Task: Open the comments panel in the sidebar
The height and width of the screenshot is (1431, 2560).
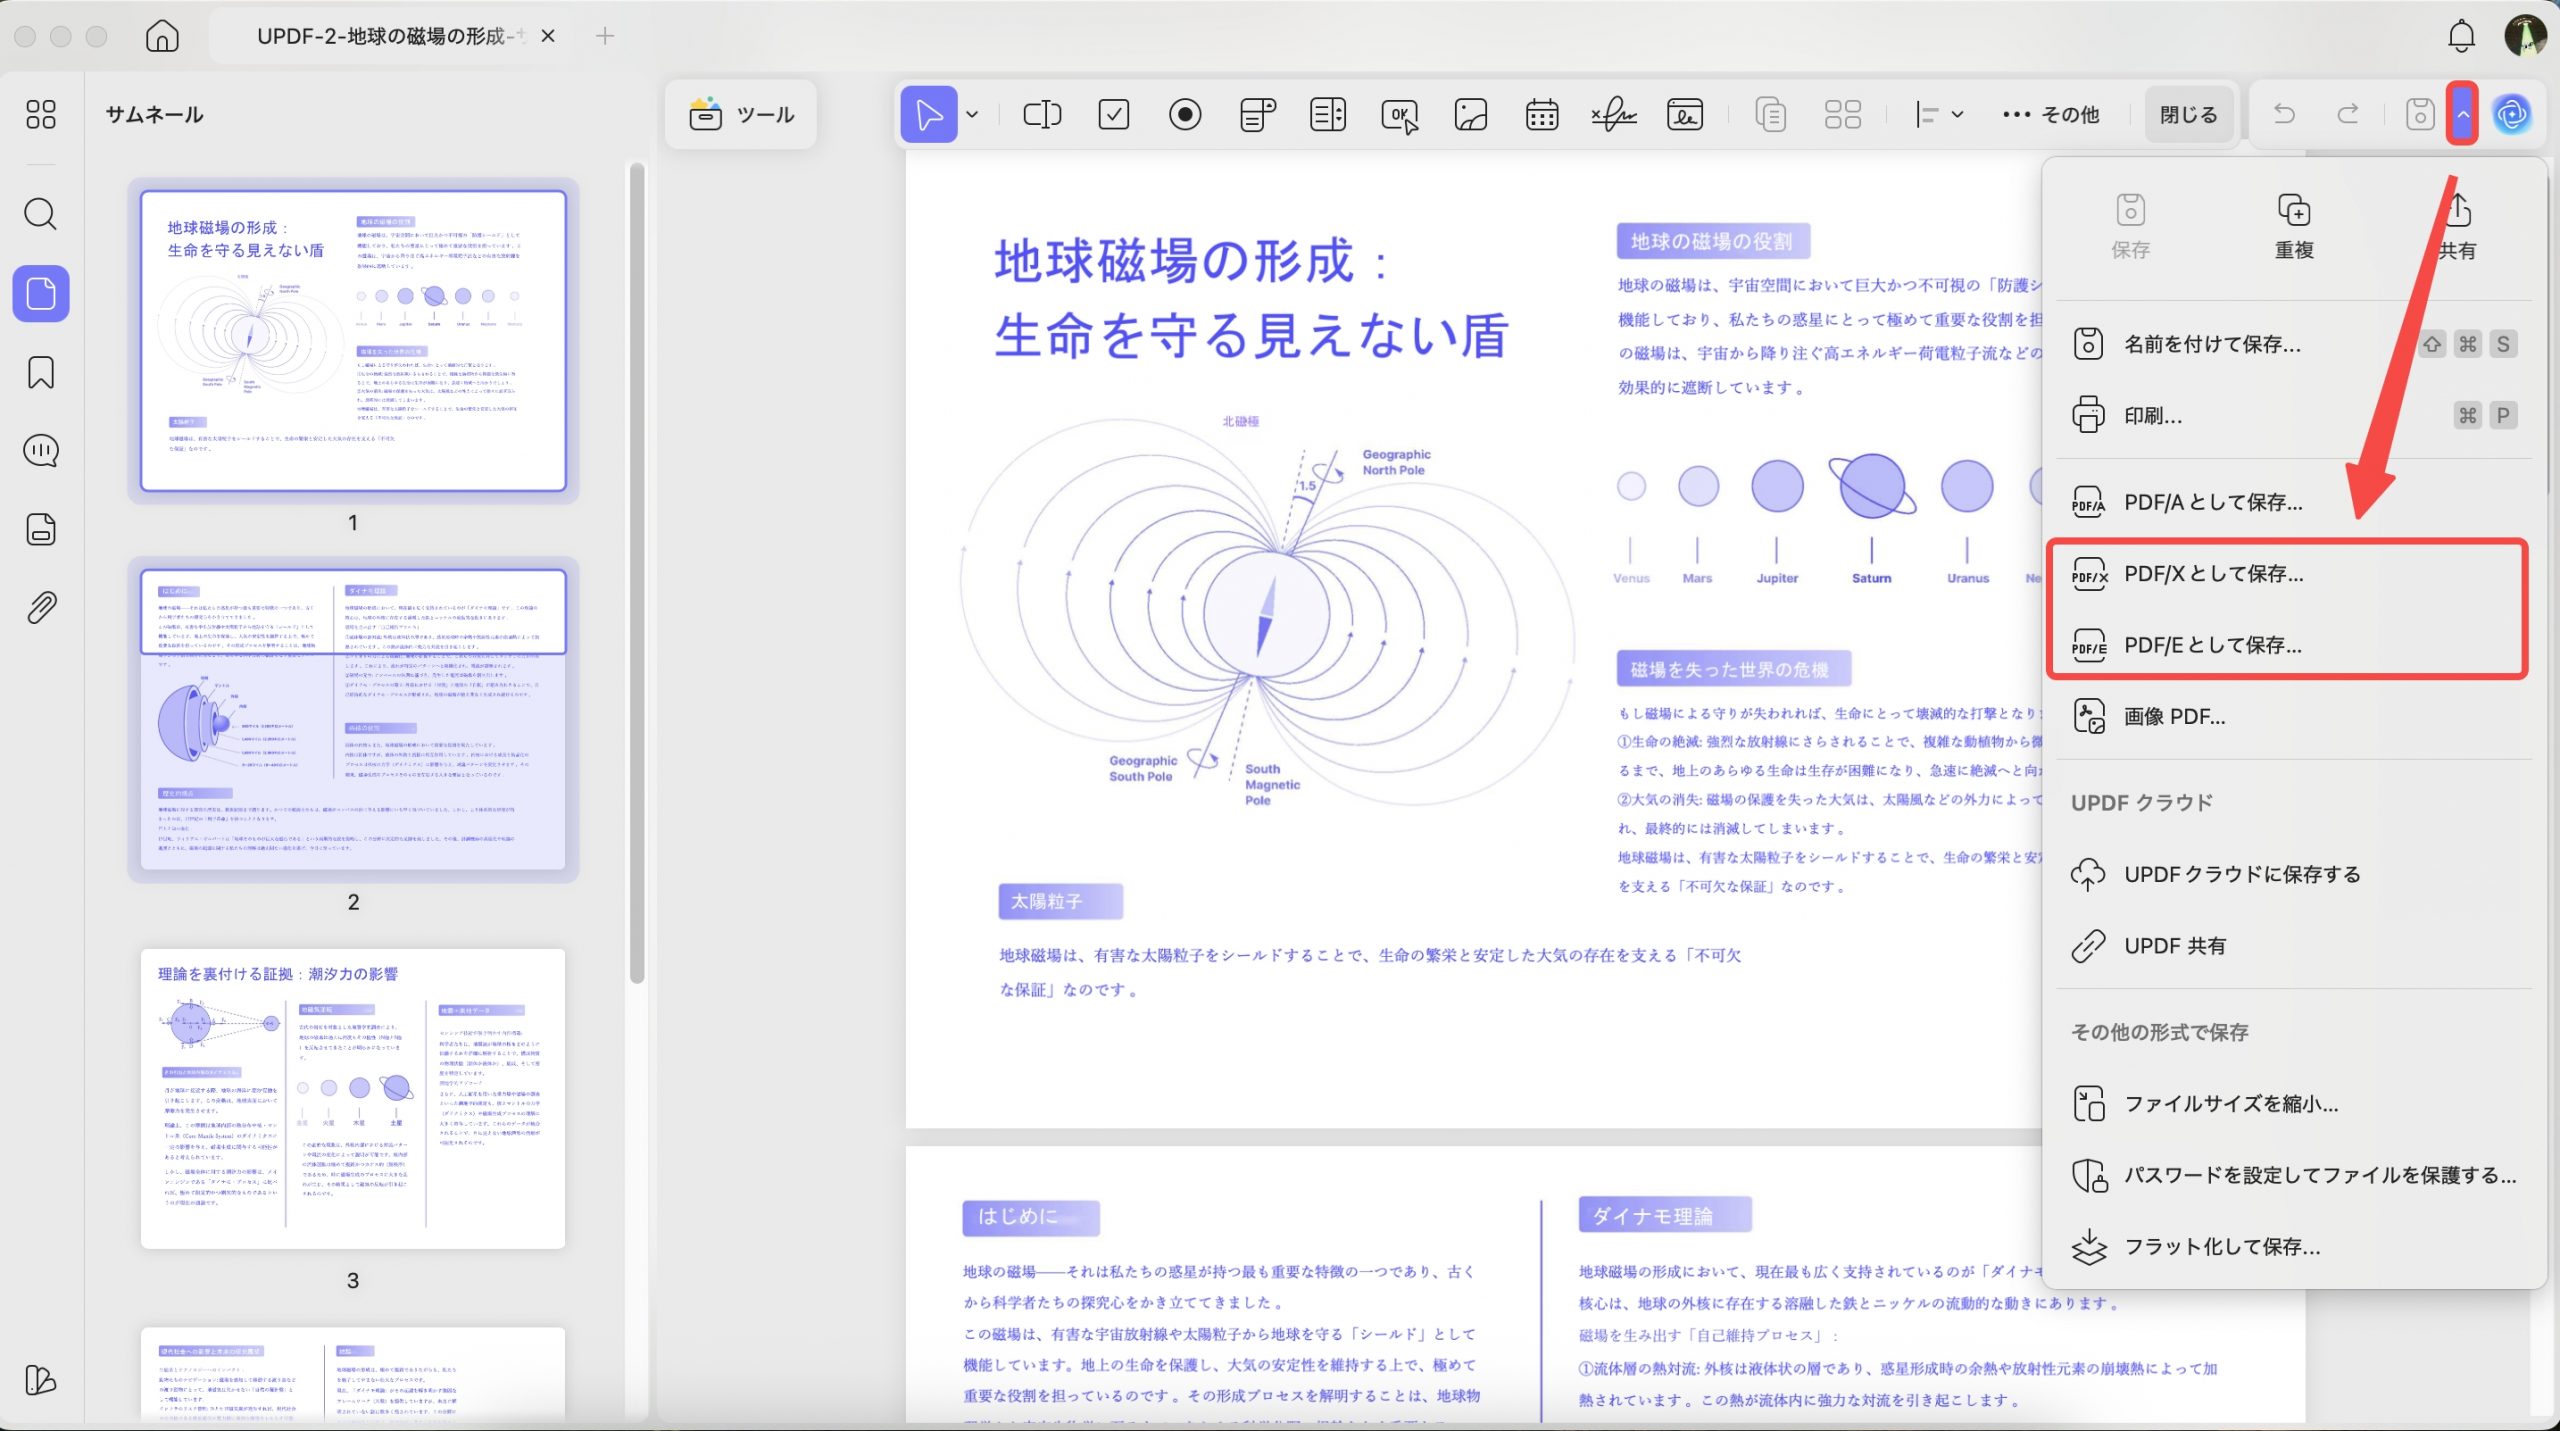Action: pyautogui.click(x=40, y=450)
